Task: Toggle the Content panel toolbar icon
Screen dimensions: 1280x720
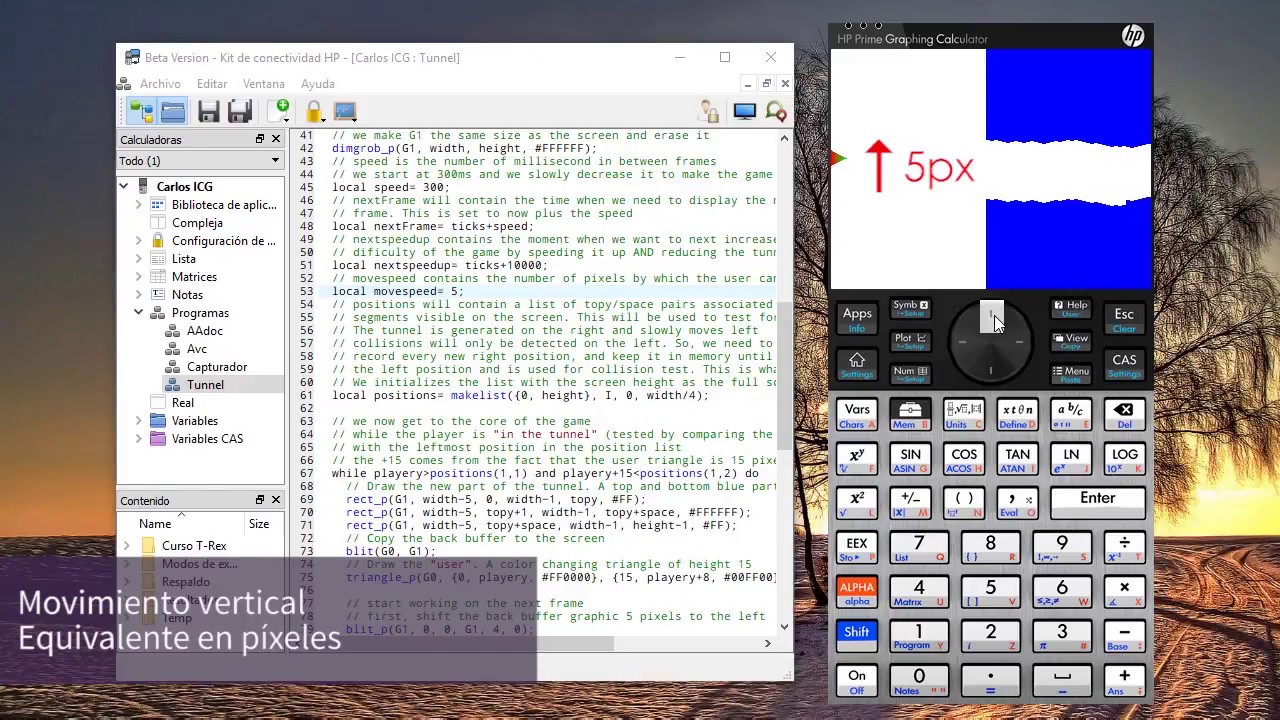Action: click(x=173, y=111)
